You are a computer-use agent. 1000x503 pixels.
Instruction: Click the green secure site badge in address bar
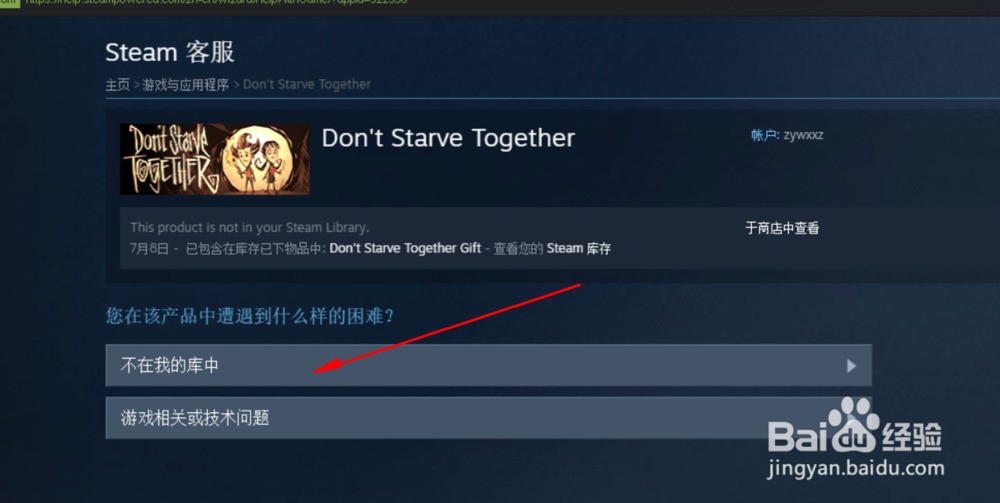point(10,3)
